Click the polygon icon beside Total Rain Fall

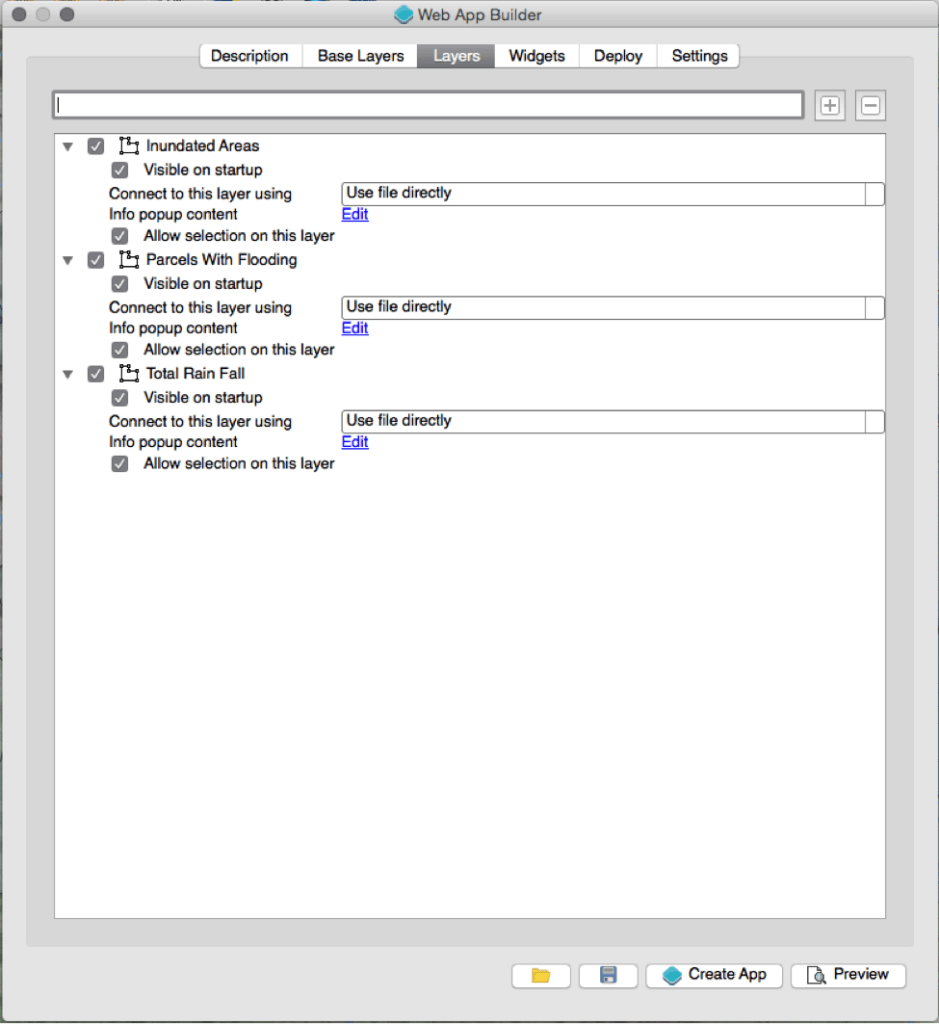[x=128, y=374]
